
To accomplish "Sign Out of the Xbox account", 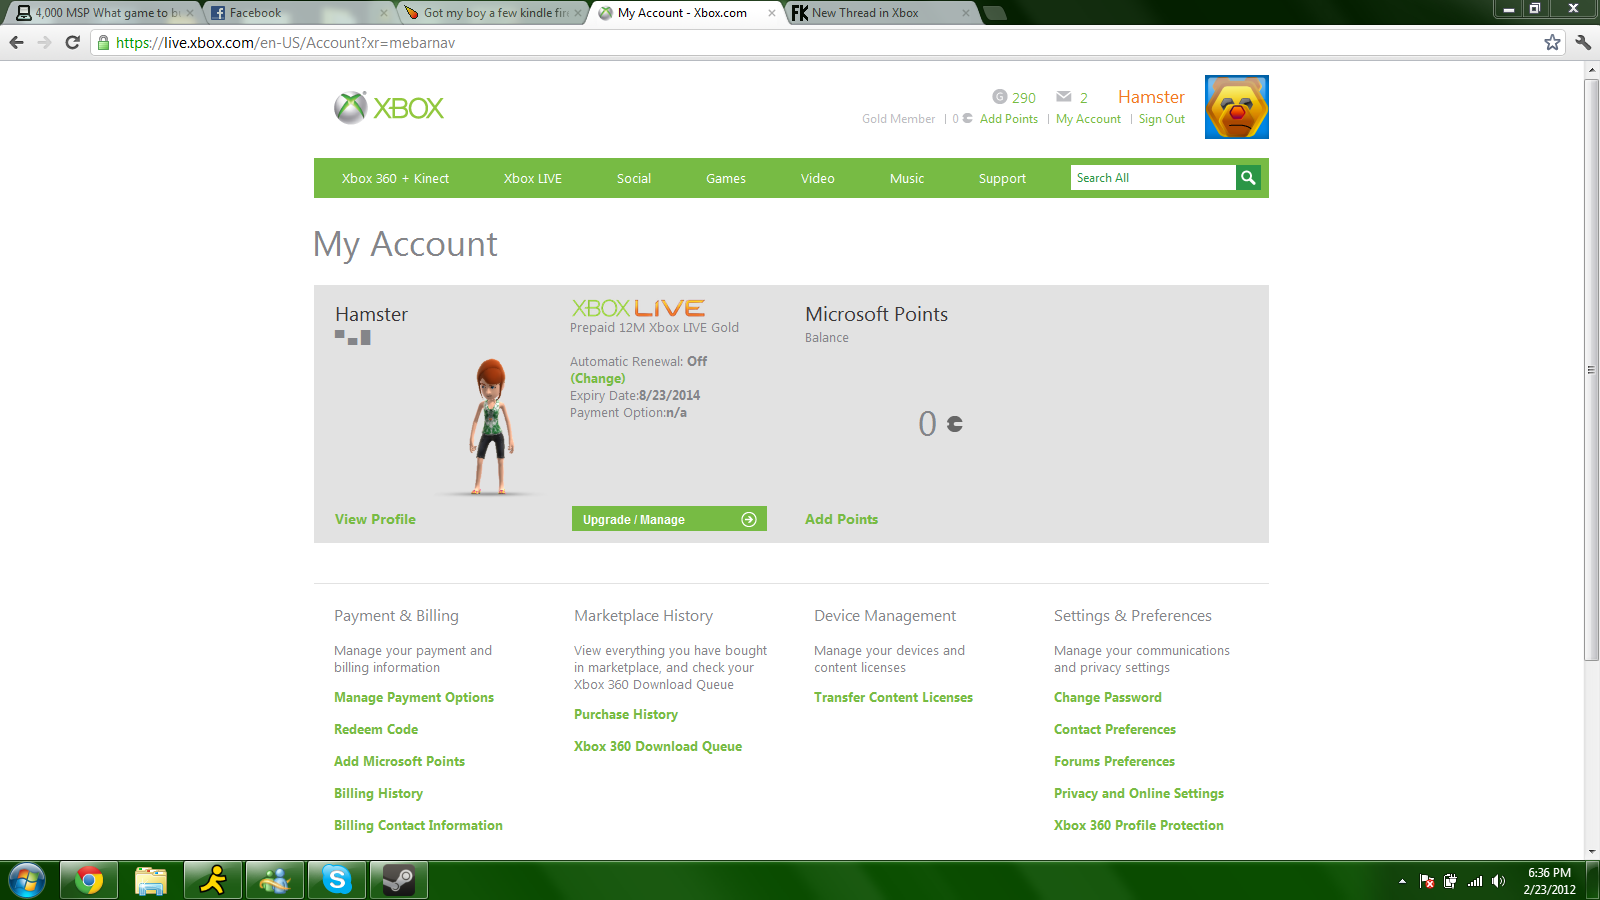I will pyautogui.click(x=1162, y=119).
